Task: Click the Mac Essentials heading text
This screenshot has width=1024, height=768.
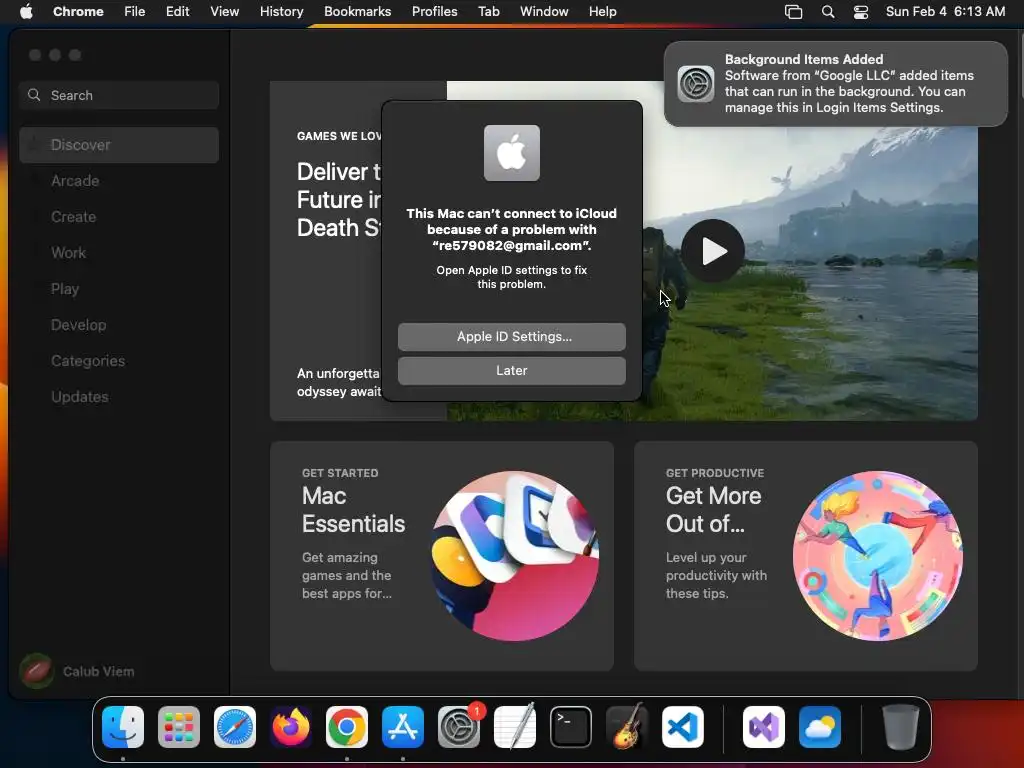Action: (353, 510)
